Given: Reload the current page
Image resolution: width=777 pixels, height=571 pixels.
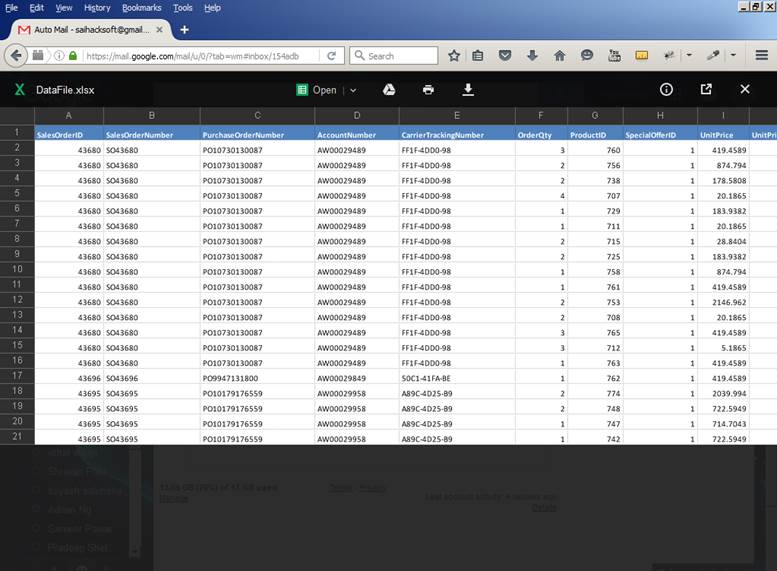Looking at the screenshot, I should [x=332, y=56].
